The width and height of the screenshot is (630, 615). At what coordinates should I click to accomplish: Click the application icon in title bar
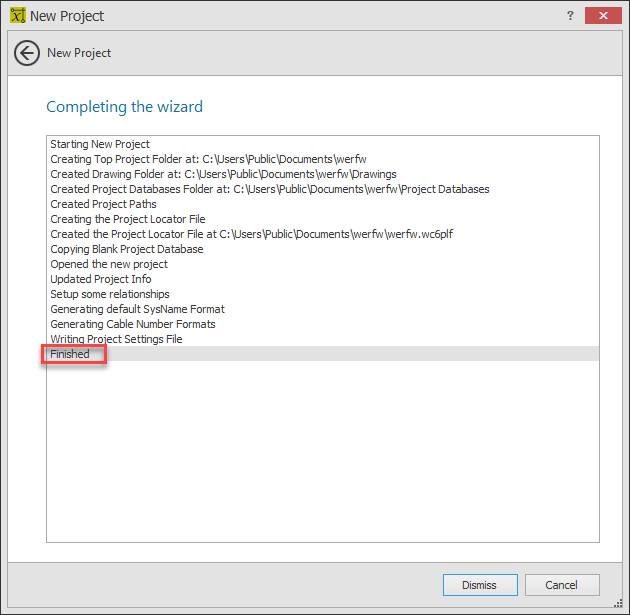pyautogui.click(x=18, y=16)
